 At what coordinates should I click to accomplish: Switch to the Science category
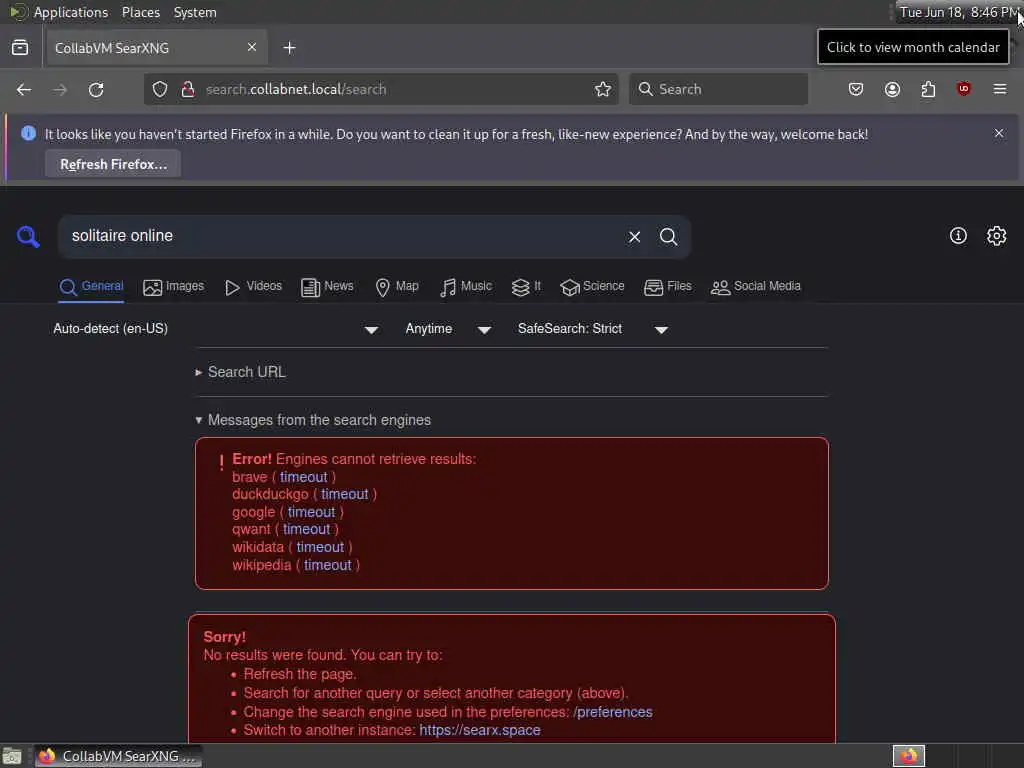coord(592,287)
